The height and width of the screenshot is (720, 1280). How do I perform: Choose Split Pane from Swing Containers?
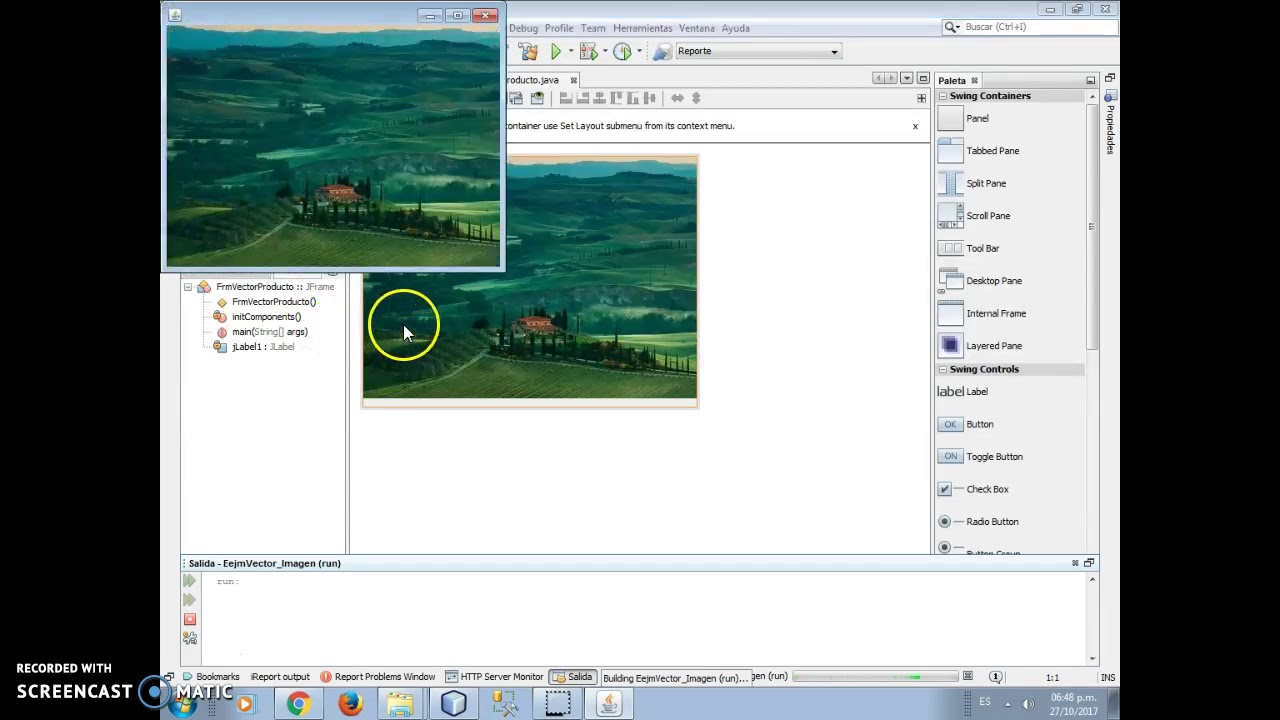(x=972, y=183)
